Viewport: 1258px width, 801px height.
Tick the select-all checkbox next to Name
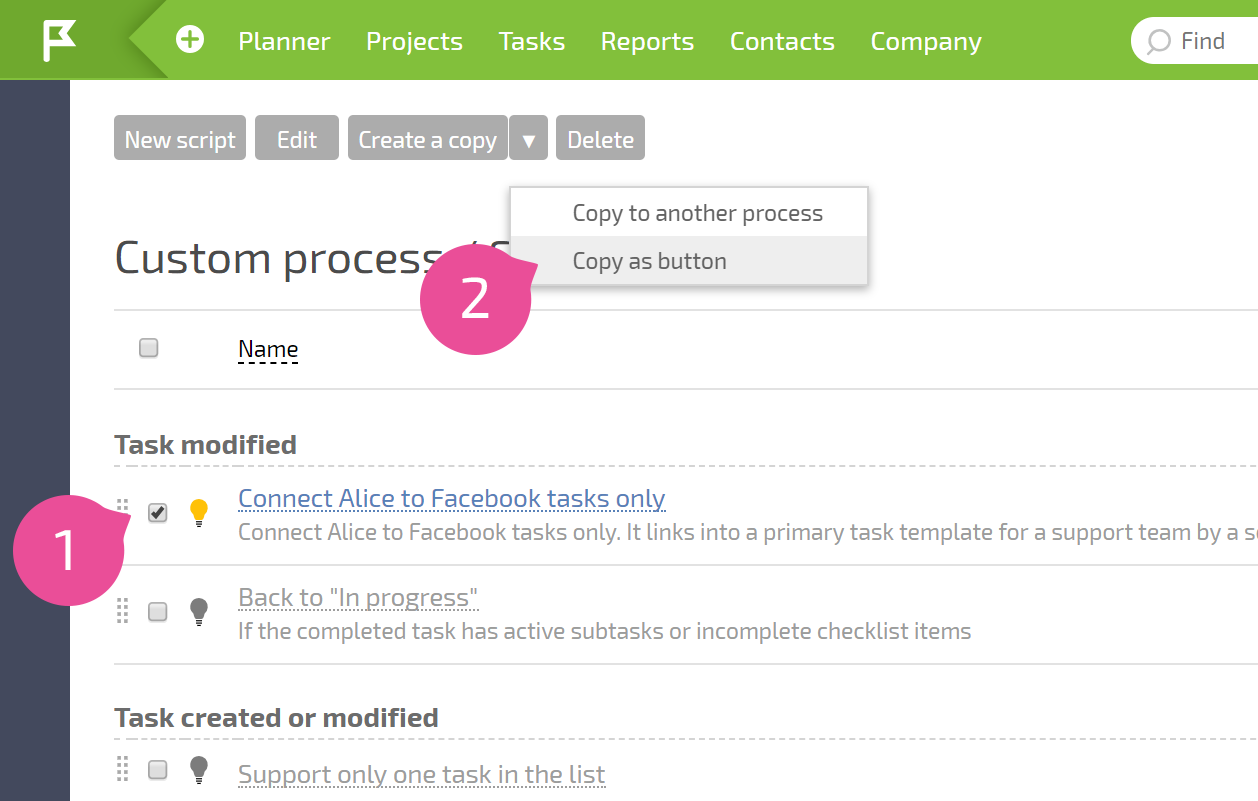point(149,348)
